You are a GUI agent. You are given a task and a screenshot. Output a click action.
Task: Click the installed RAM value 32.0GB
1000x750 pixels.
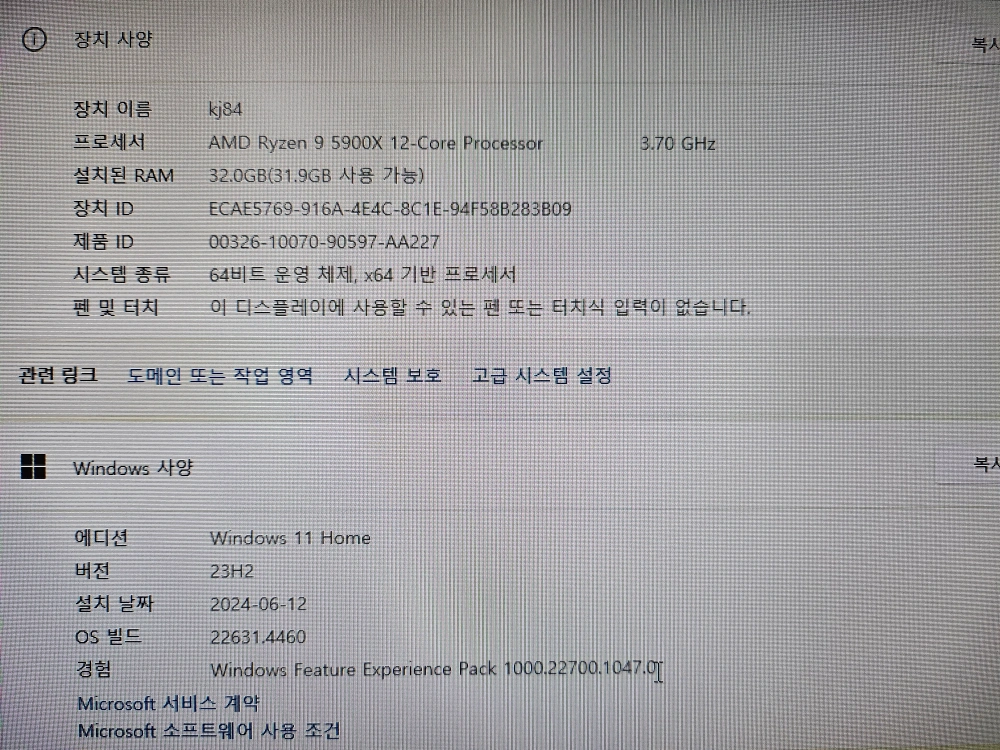tap(316, 176)
